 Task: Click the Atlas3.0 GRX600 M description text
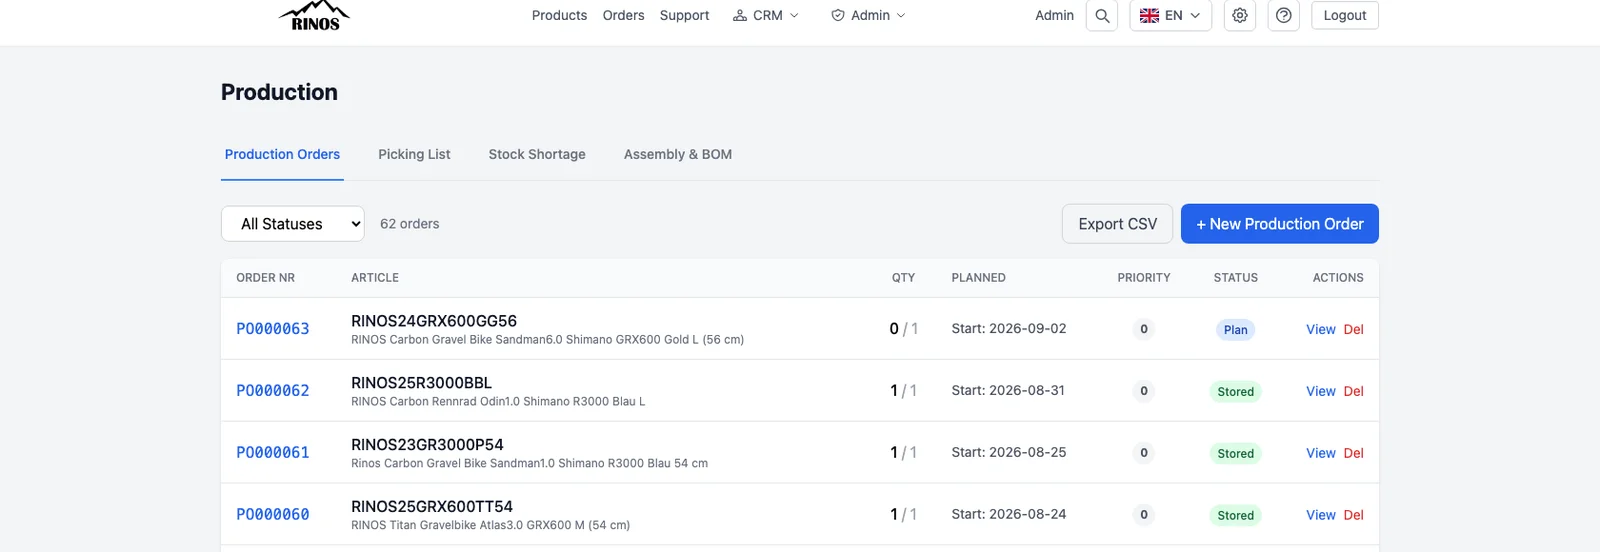click(x=490, y=525)
